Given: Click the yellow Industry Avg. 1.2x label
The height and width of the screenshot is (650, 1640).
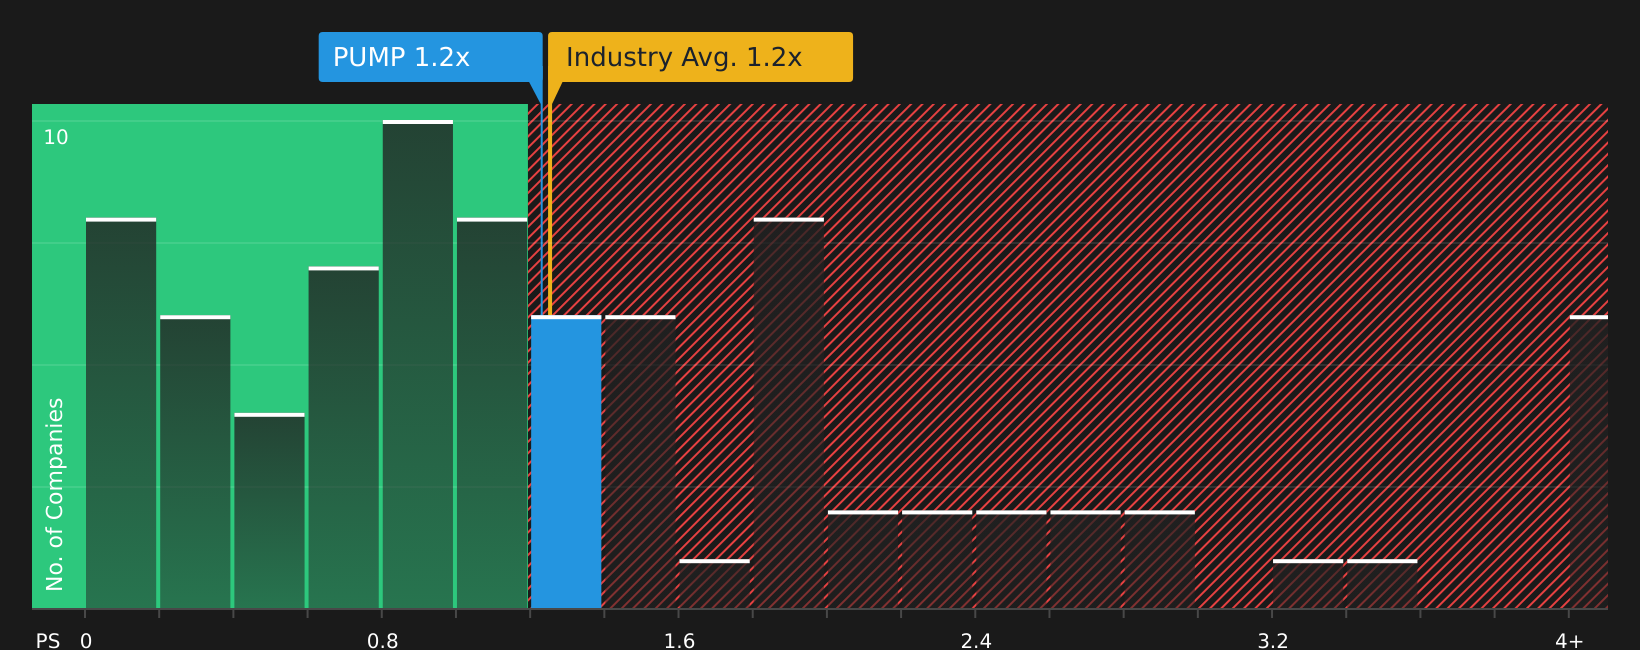Looking at the screenshot, I should (700, 57).
